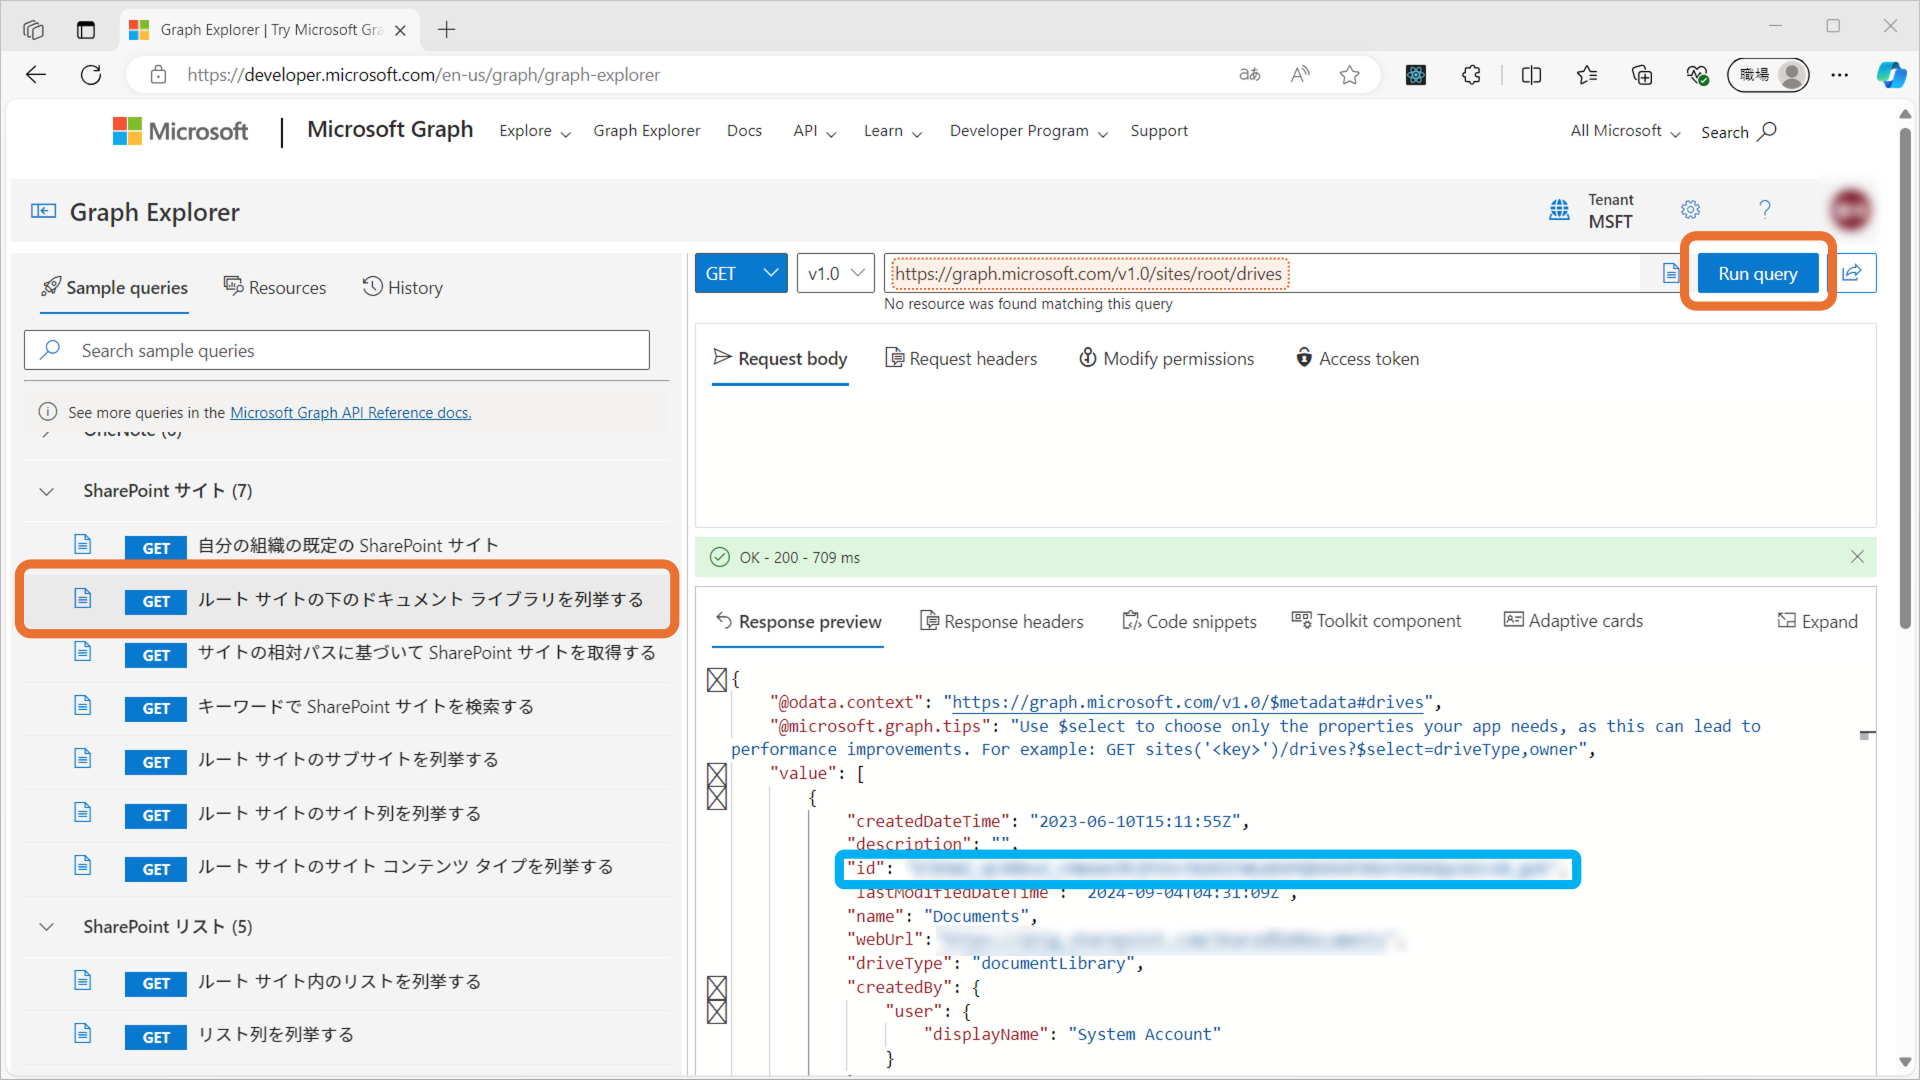Select query 自分の組織の既定の SharePoint サイト
The height and width of the screenshot is (1080, 1920).
point(347,546)
